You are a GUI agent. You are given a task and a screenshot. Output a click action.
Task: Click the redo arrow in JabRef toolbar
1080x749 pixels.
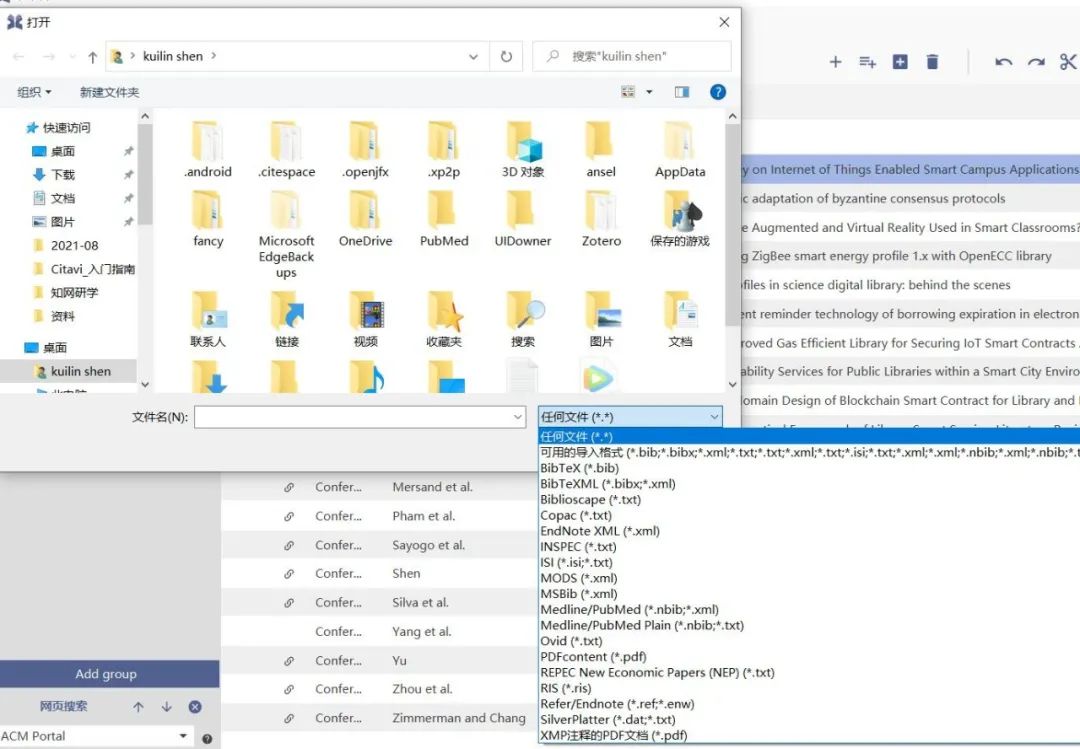click(1036, 62)
